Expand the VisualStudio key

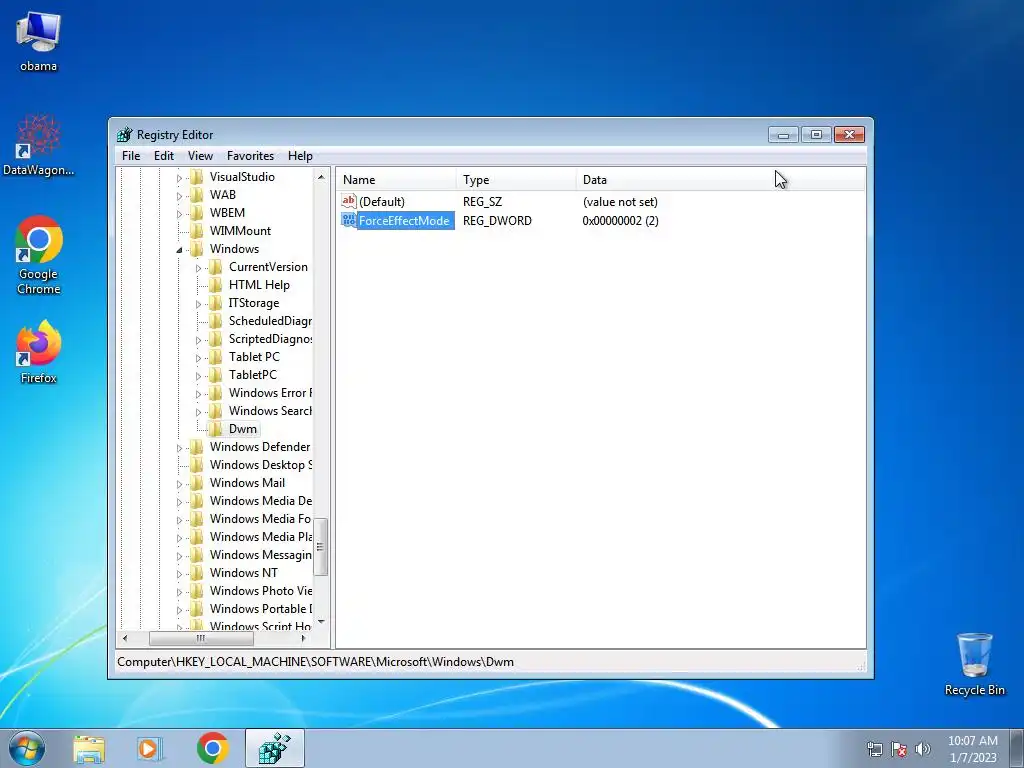(x=179, y=178)
